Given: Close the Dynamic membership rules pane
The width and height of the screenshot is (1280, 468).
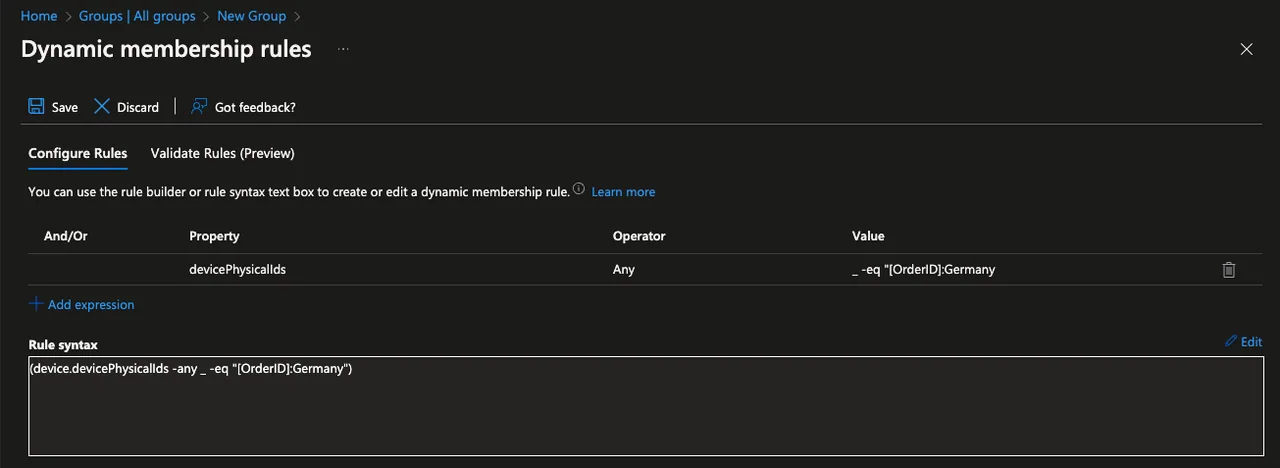Looking at the screenshot, I should pos(1246,49).
